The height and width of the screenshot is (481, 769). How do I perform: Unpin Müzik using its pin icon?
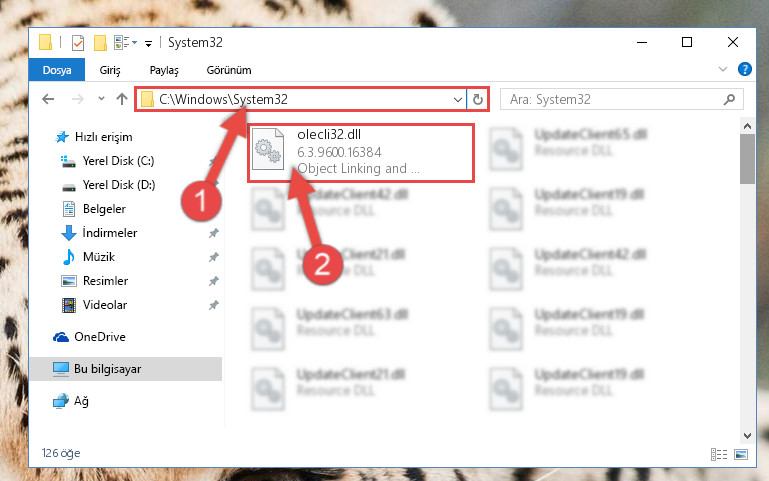(x=213, y=257)
